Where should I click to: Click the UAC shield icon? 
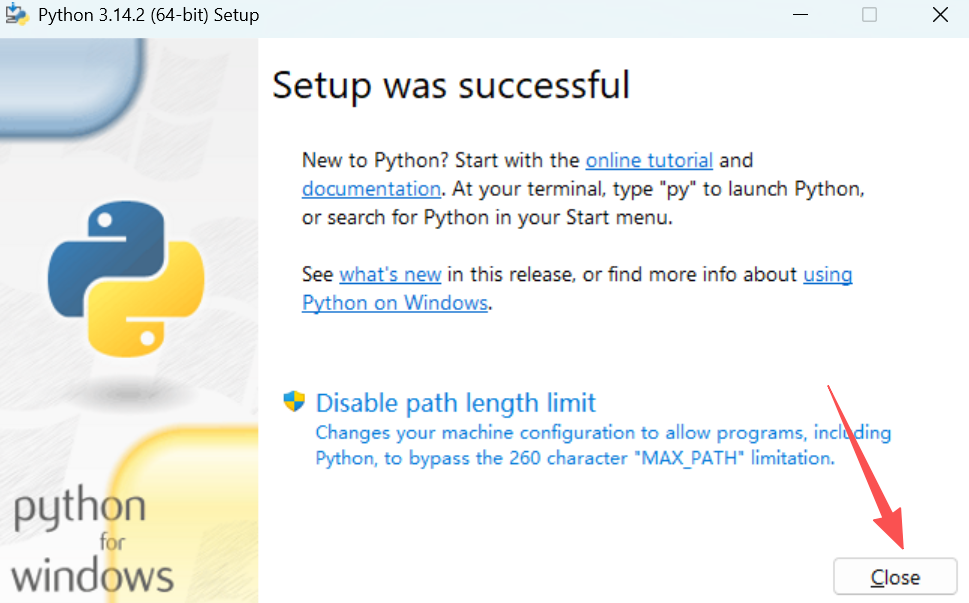pyautogui.click(x=294, y=402)
